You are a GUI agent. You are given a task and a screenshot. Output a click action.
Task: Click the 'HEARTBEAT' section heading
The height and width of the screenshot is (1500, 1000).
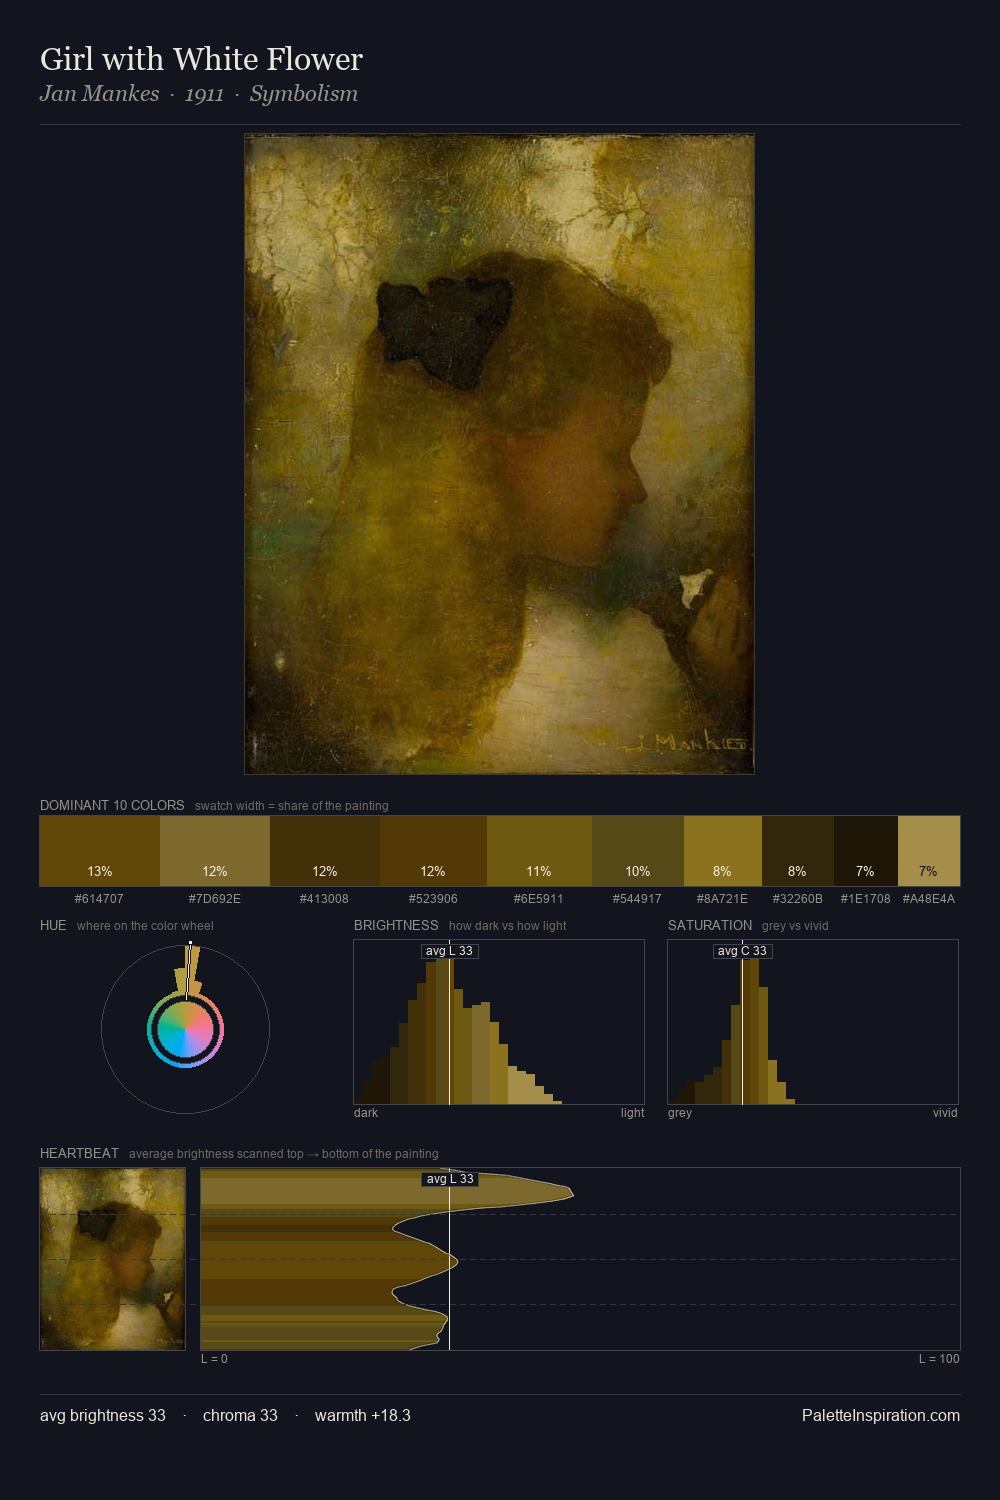79,1153
